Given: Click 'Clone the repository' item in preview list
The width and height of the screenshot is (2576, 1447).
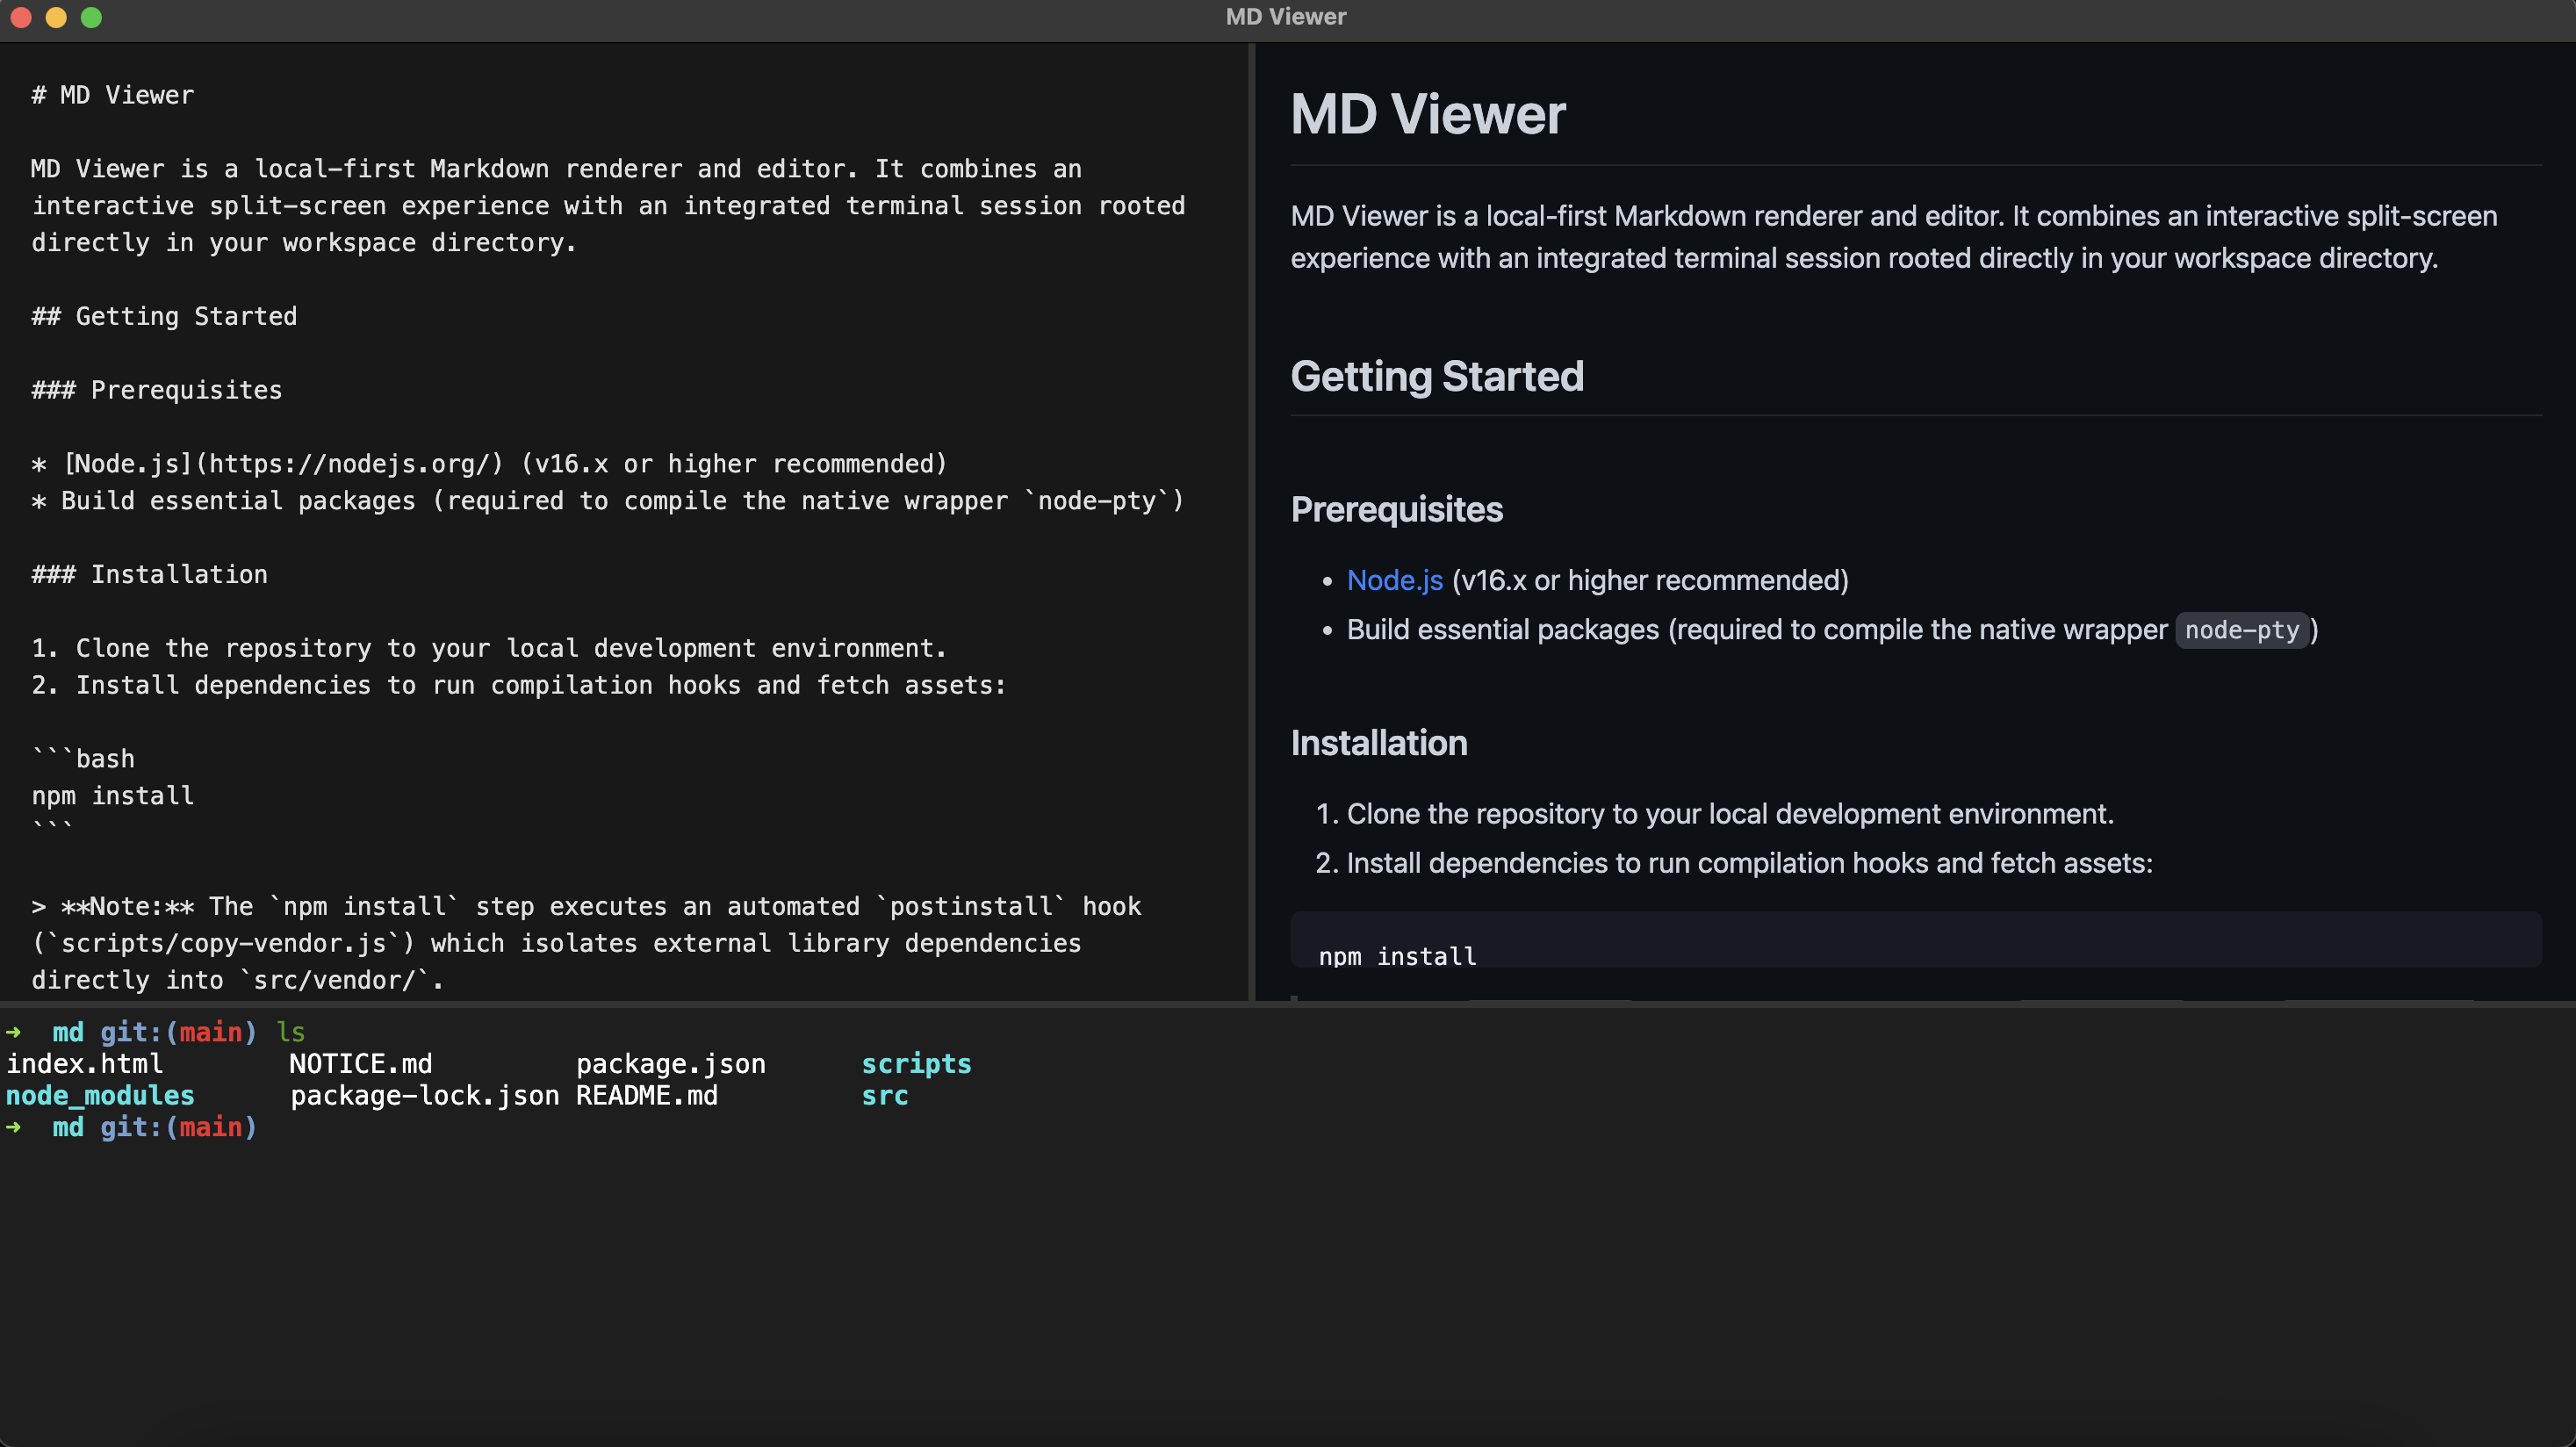Looking at the screenshot, I should tap(1730, 814).
